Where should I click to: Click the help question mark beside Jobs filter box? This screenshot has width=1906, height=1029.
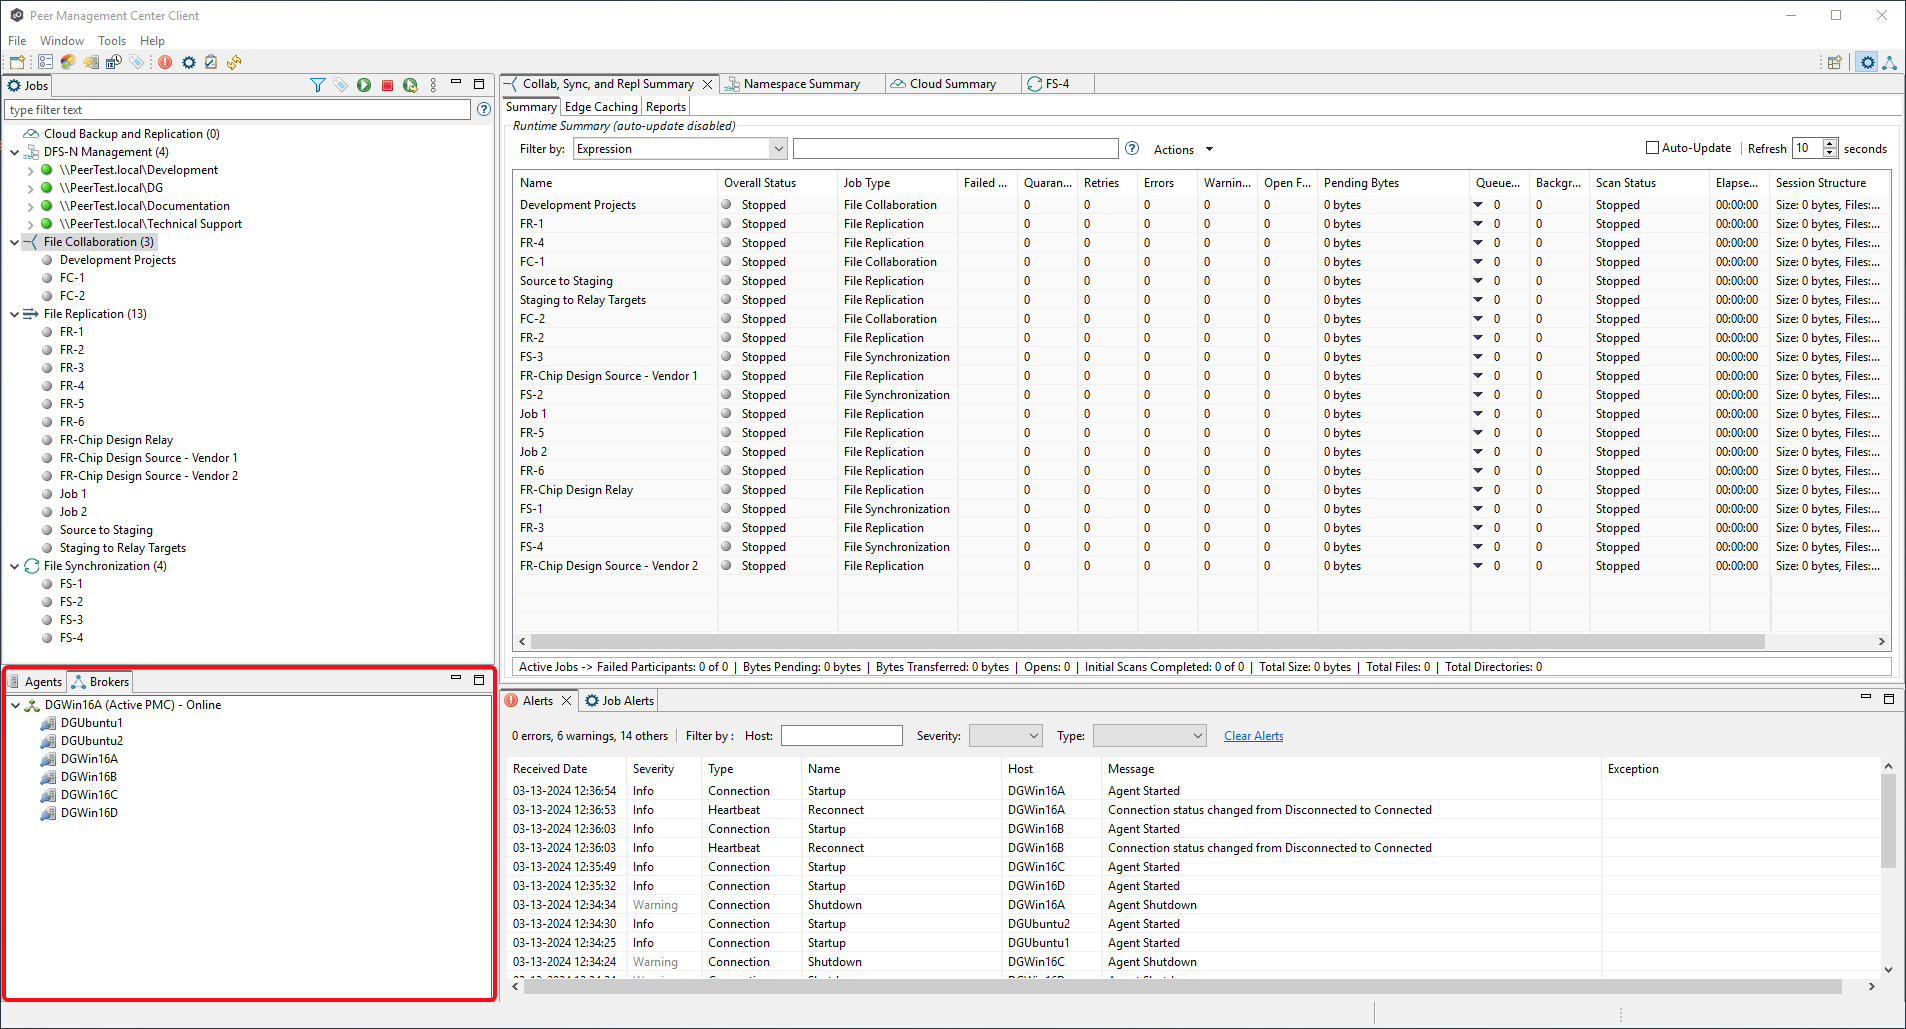[484, 110]
